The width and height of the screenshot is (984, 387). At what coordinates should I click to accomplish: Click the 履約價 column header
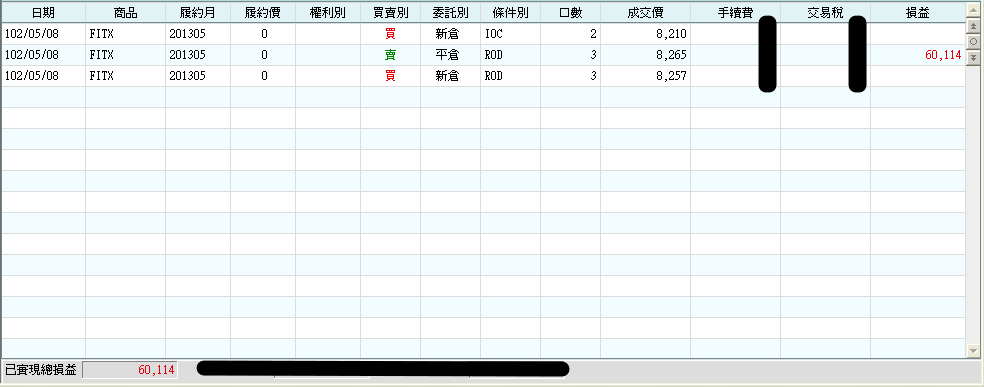pos(263,12)
